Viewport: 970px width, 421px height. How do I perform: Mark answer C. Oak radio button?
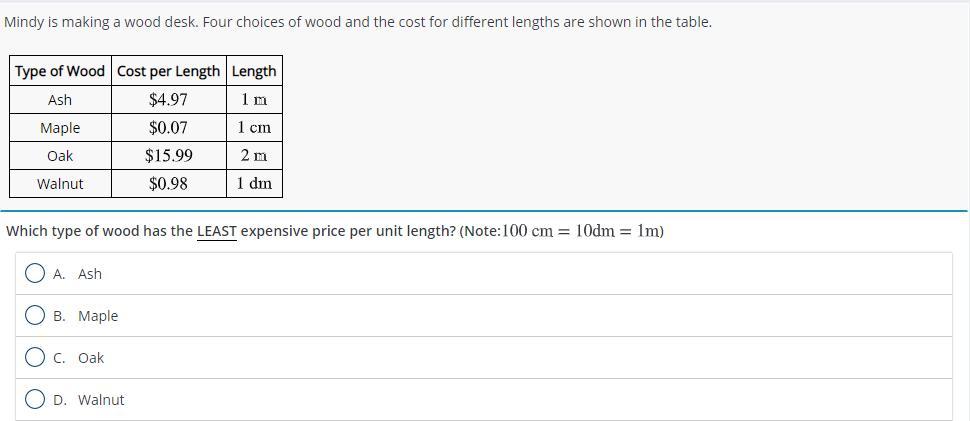[35, 357]
